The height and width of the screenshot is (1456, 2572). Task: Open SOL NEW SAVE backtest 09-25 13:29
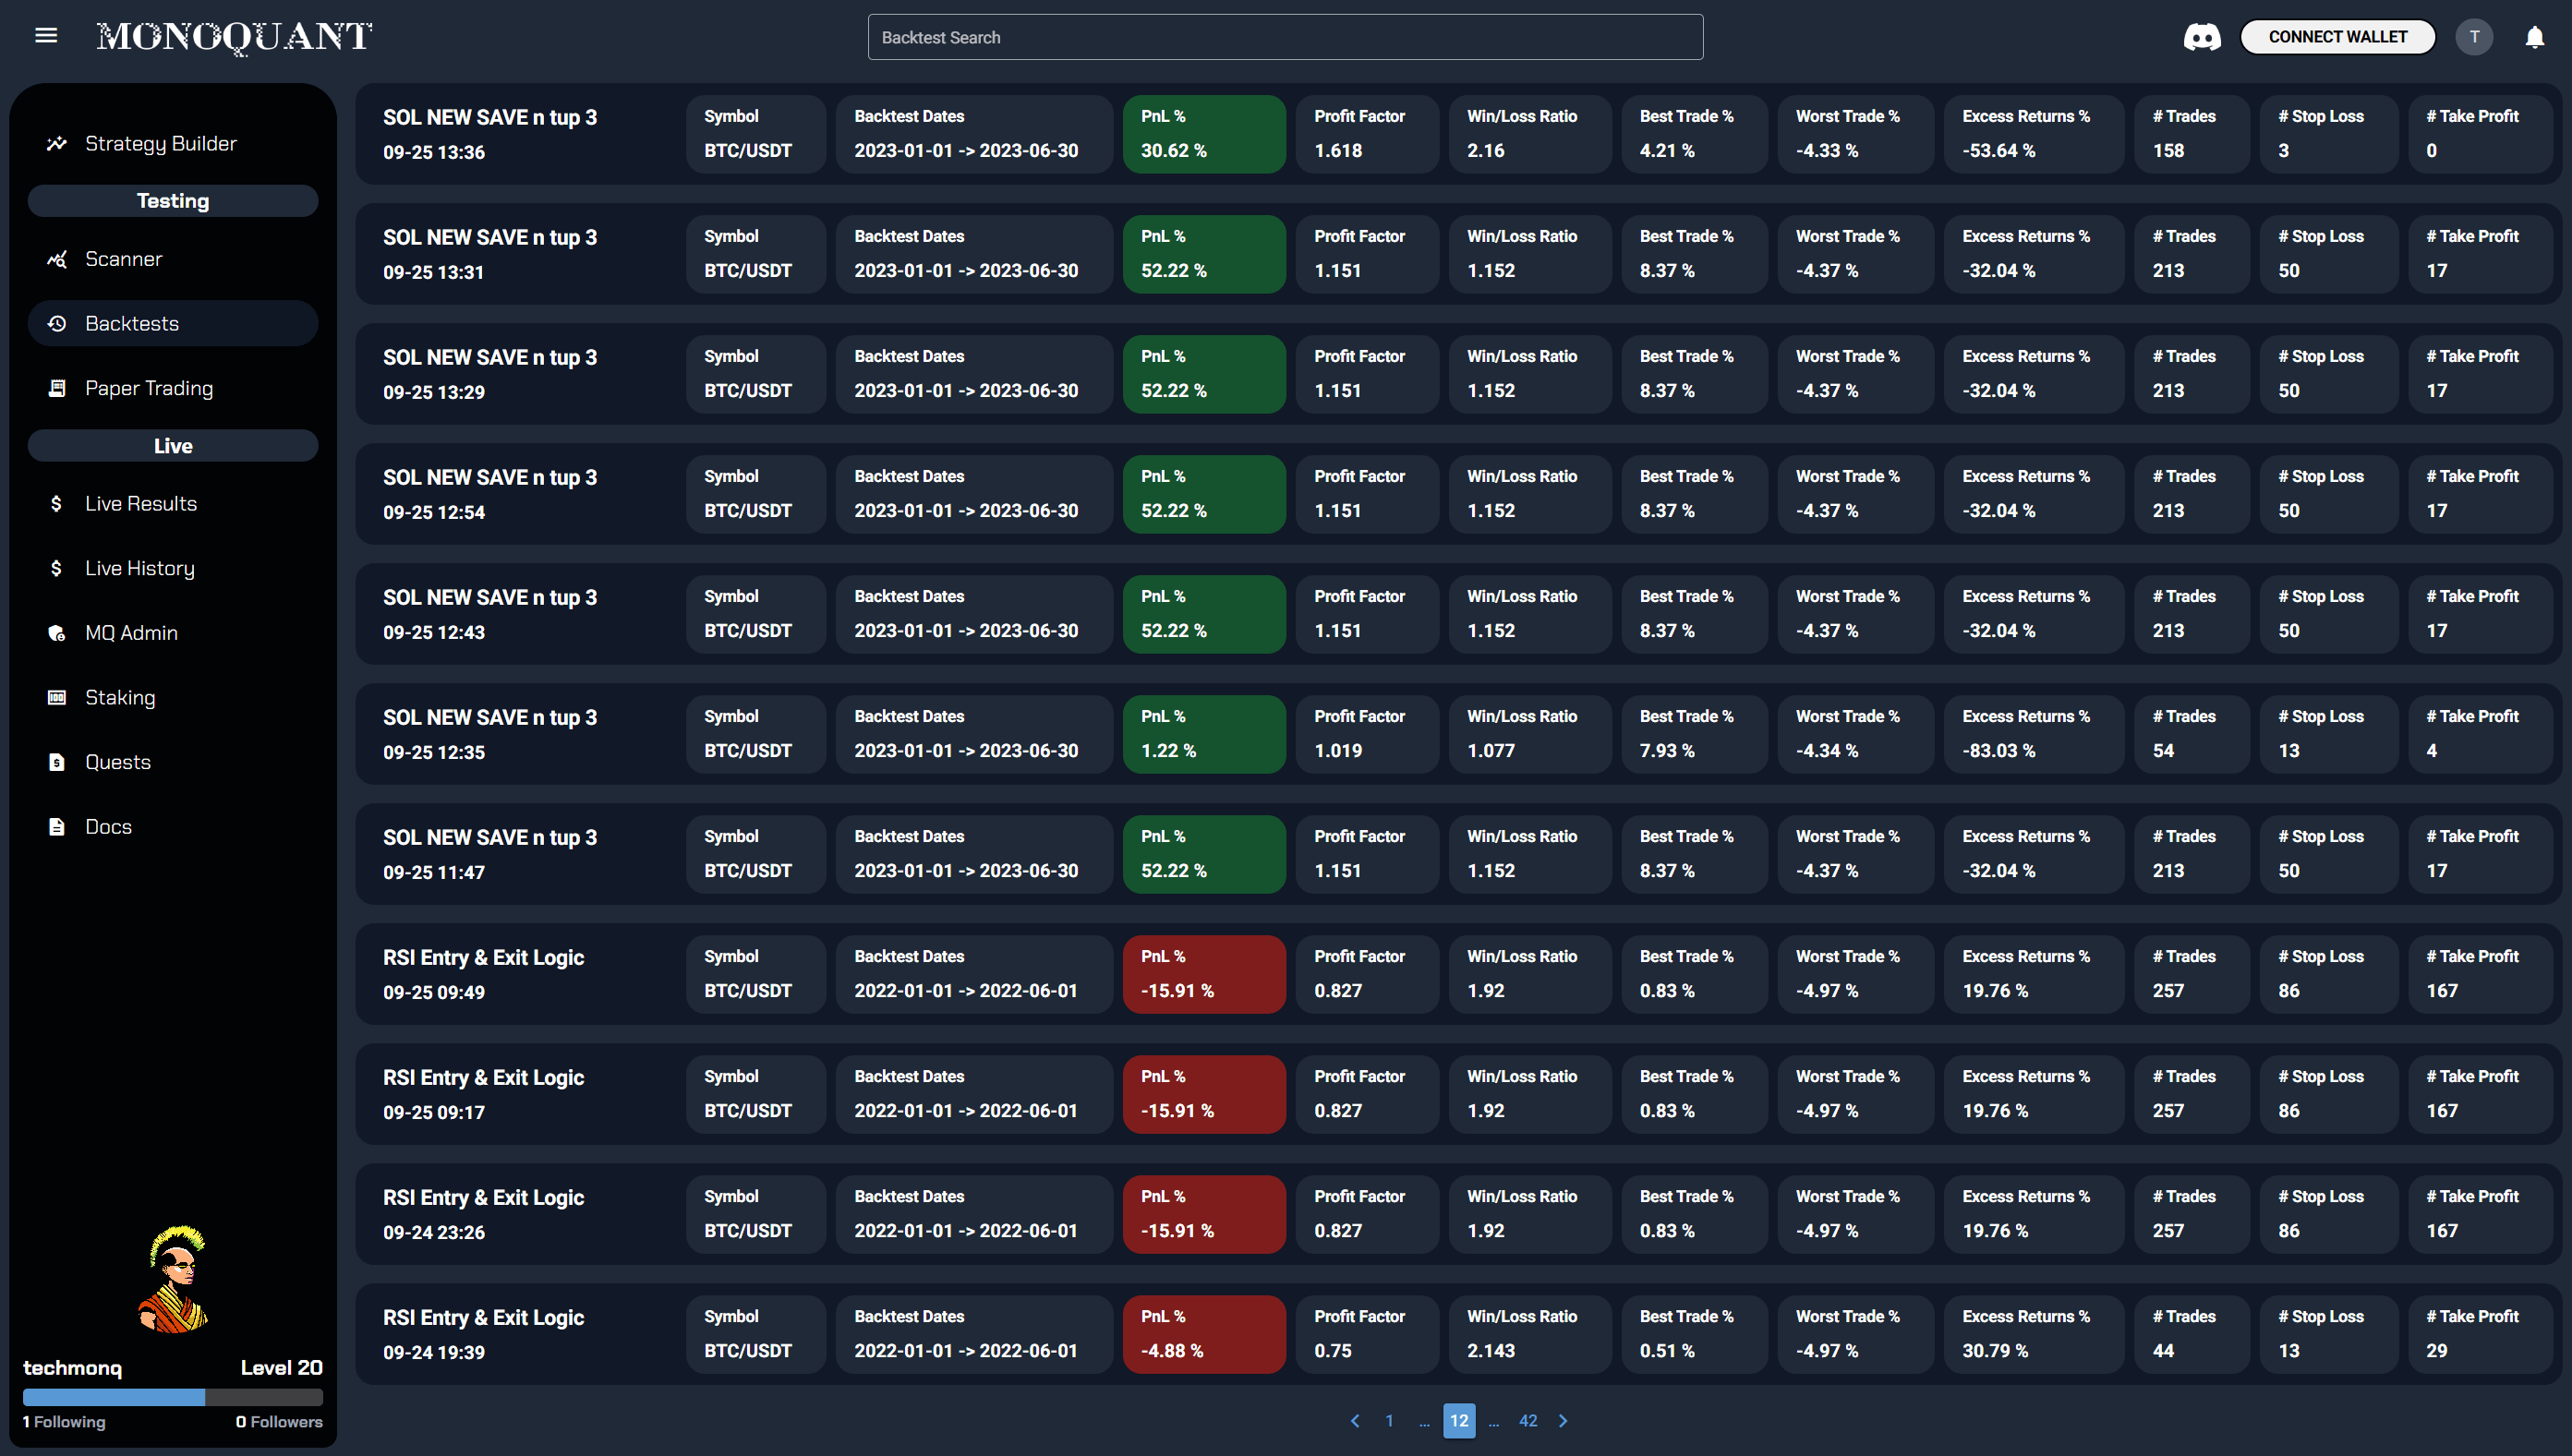pyautogui.click(x=1458, y=374)
